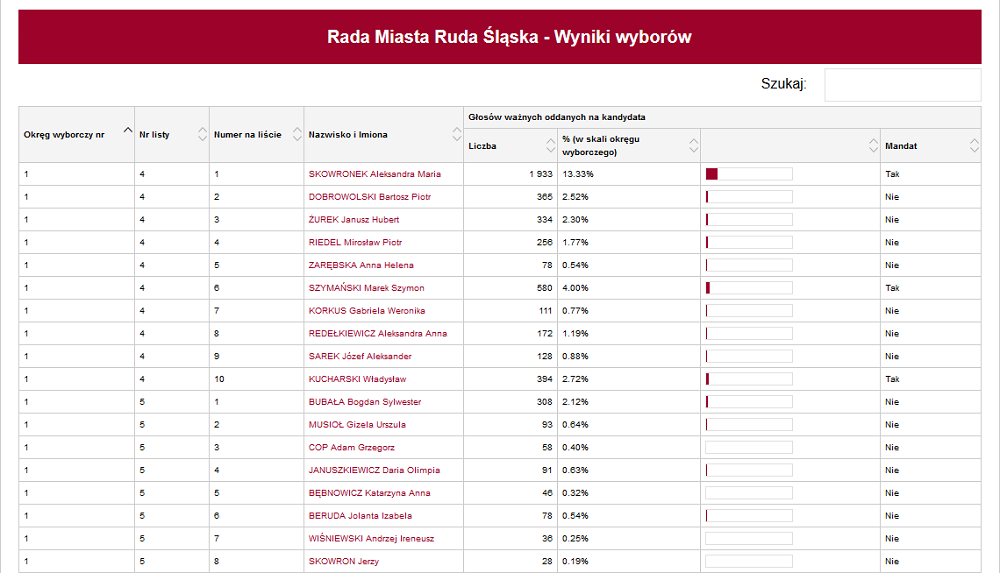Click vote count 394 in KUCHARSKI row
This screenshot has height=573, width=1000.
pos(545,379)
